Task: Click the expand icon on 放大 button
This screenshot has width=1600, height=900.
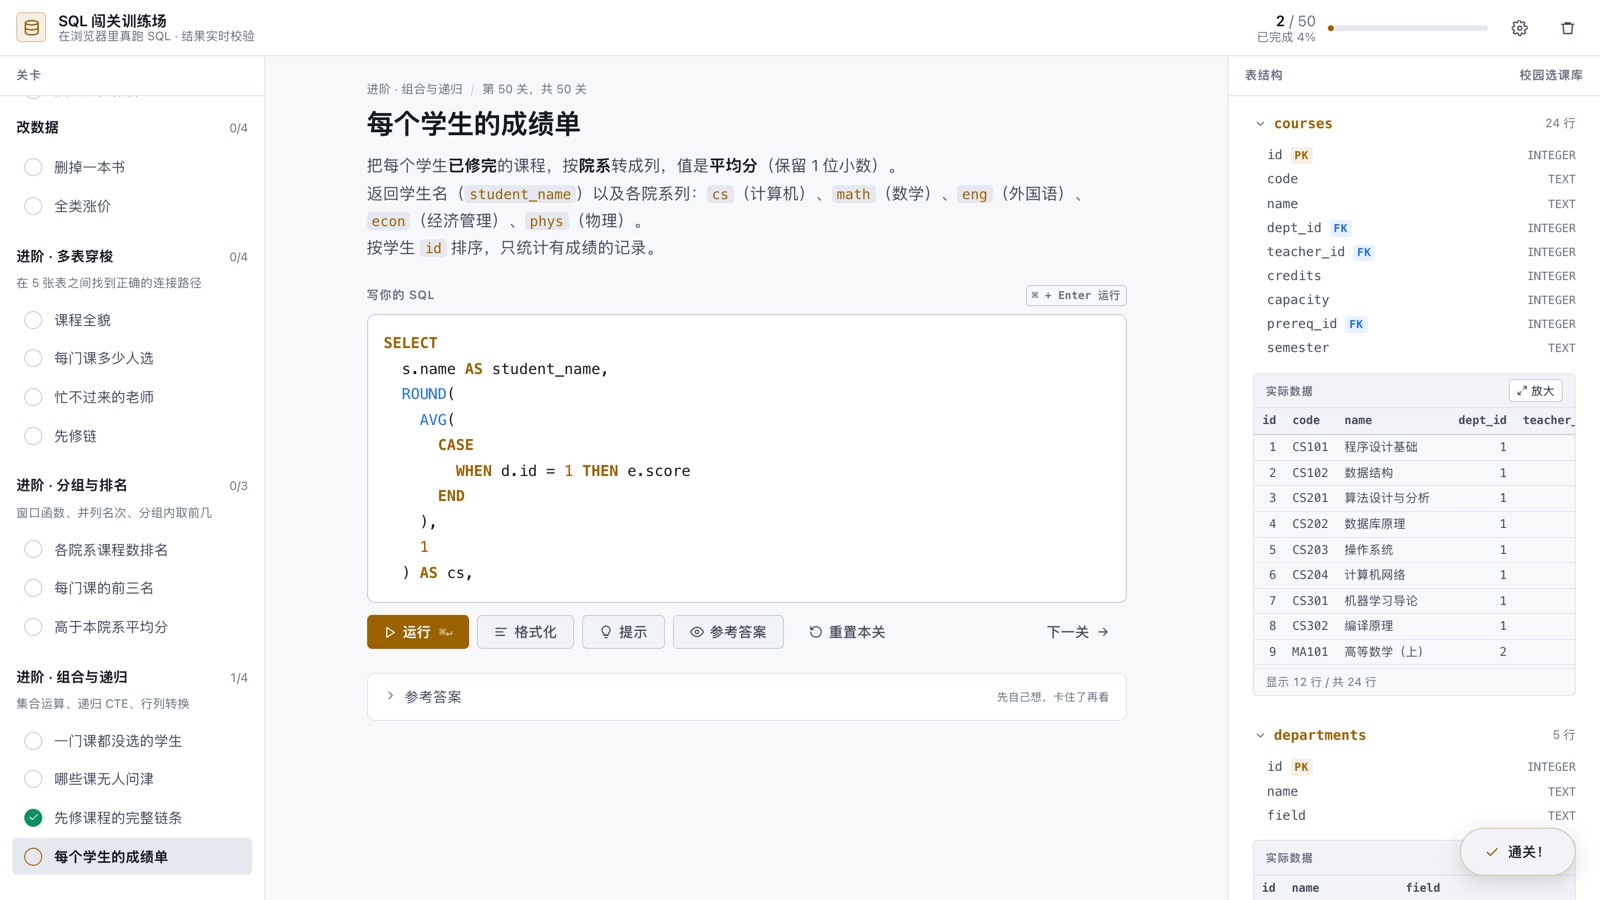Action: pos(1522,391)
